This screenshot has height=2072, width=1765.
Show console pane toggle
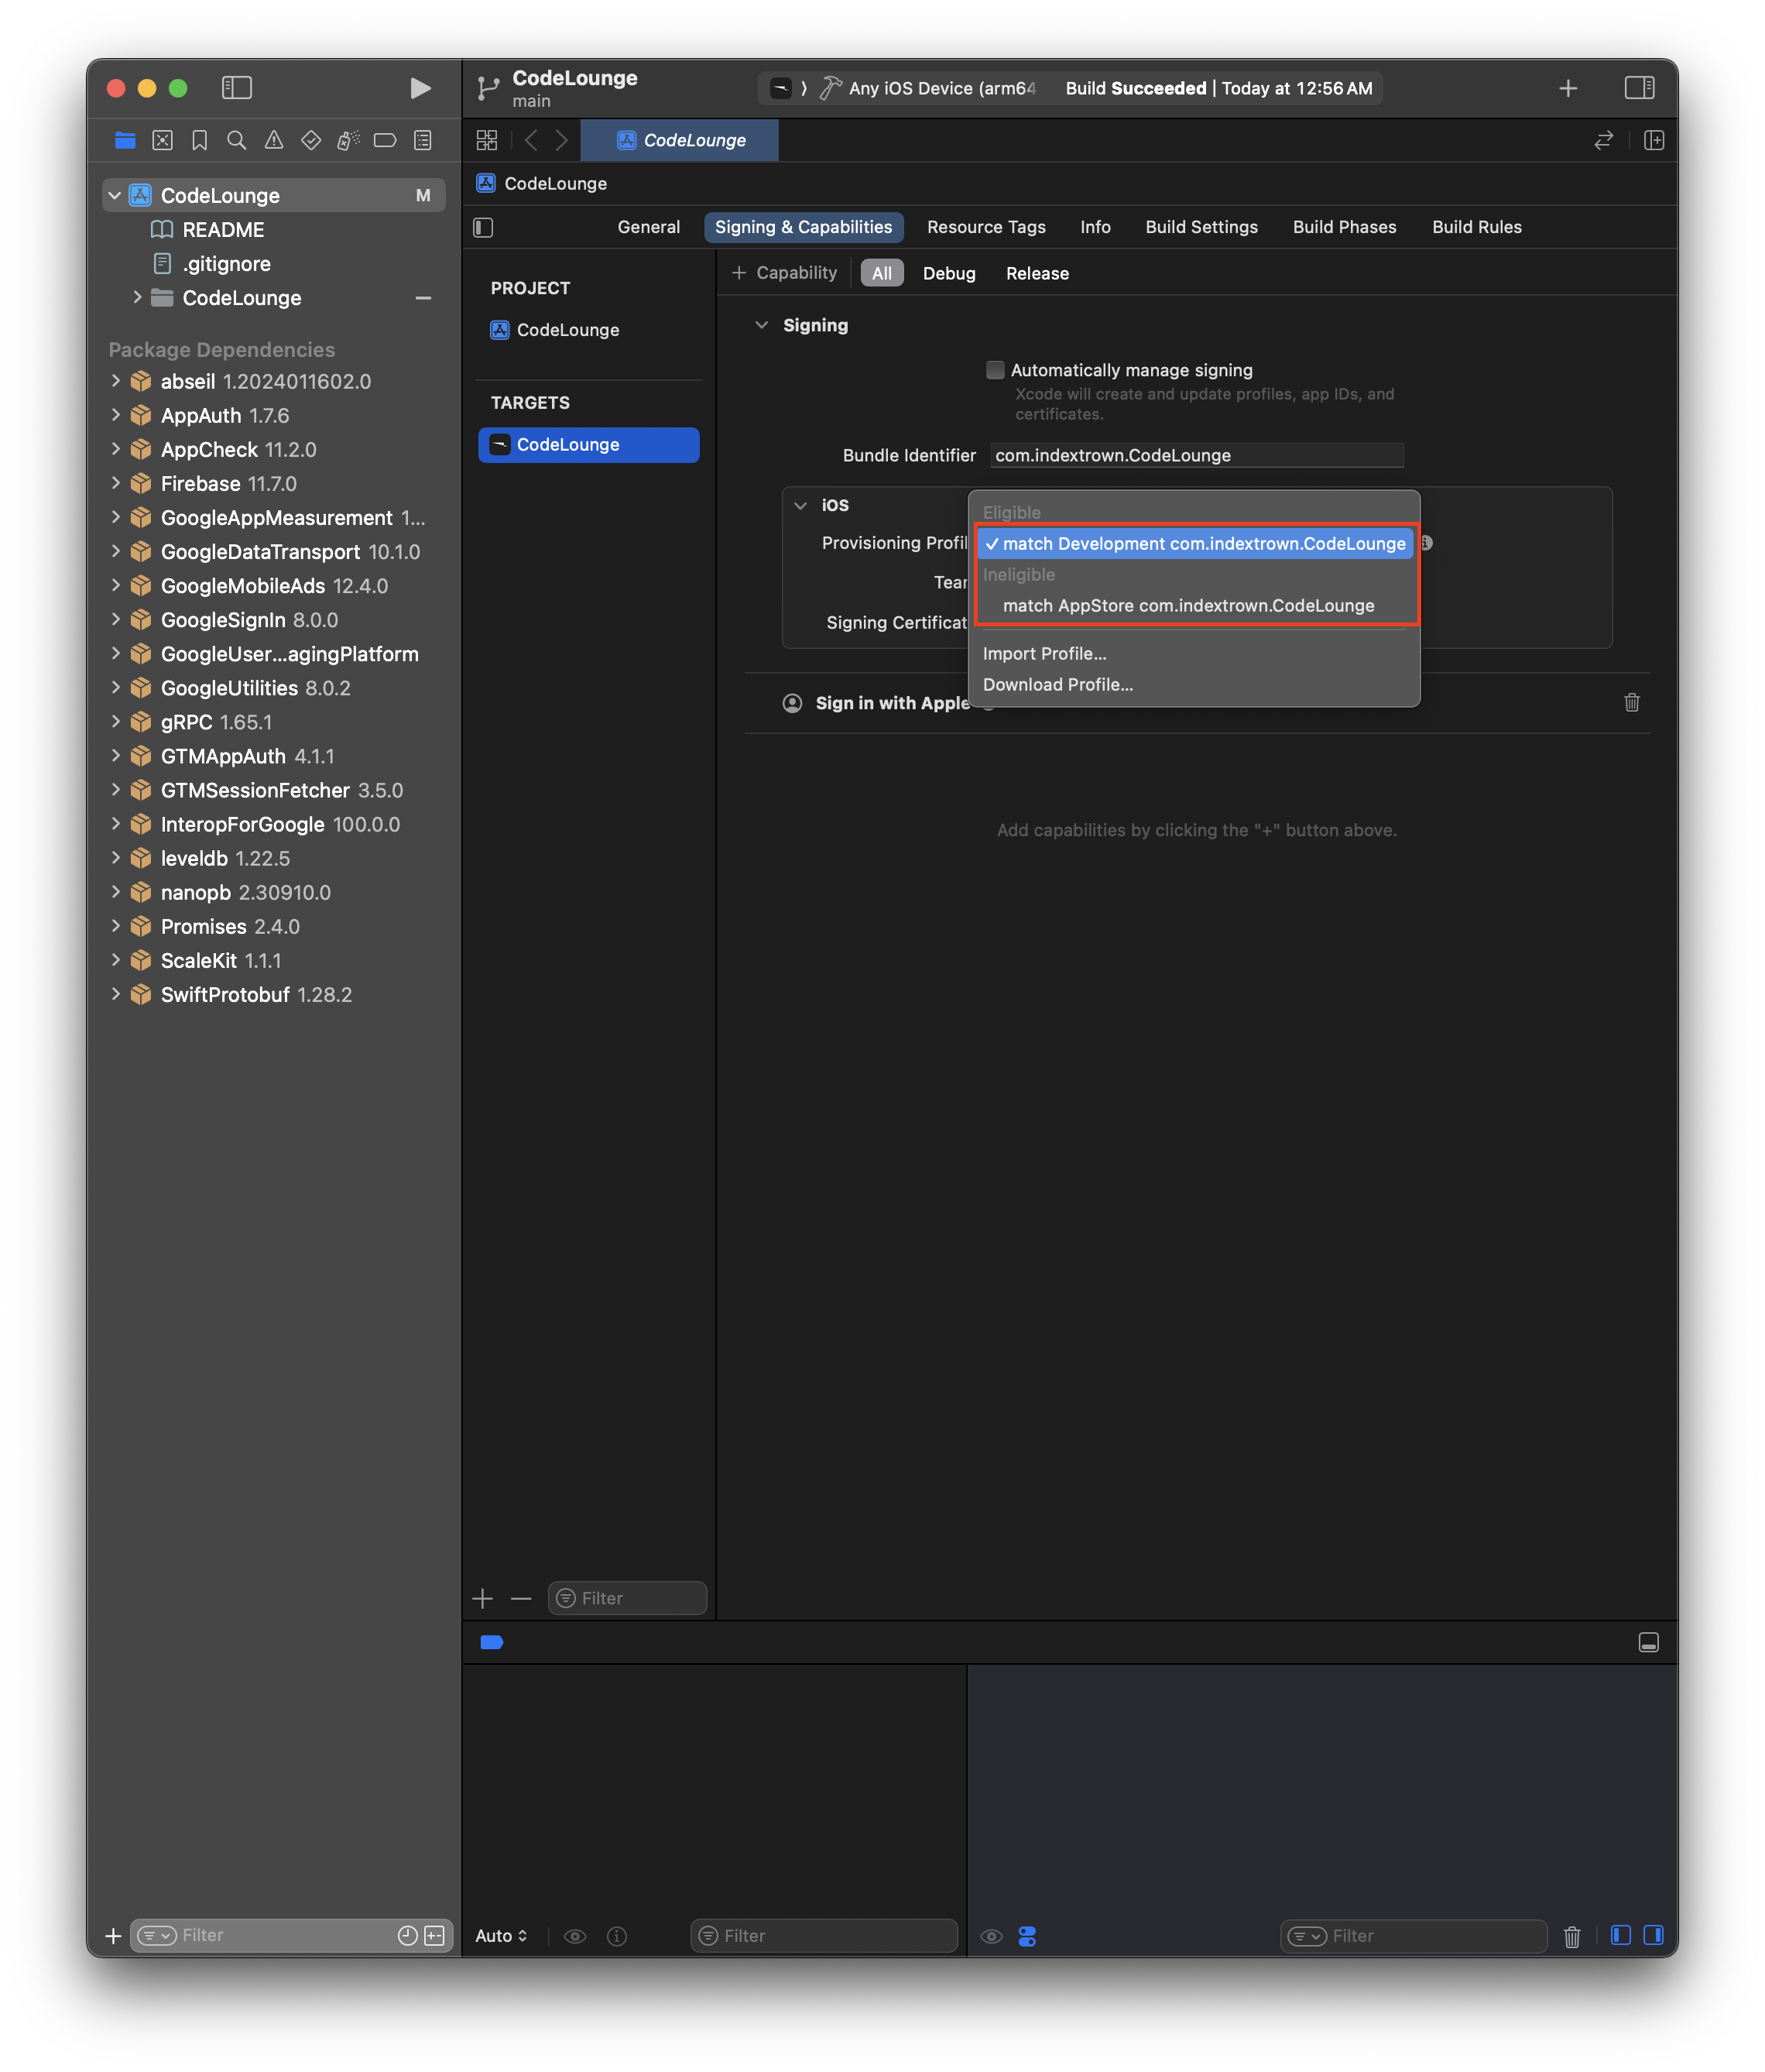(x=1653, y=1935)
